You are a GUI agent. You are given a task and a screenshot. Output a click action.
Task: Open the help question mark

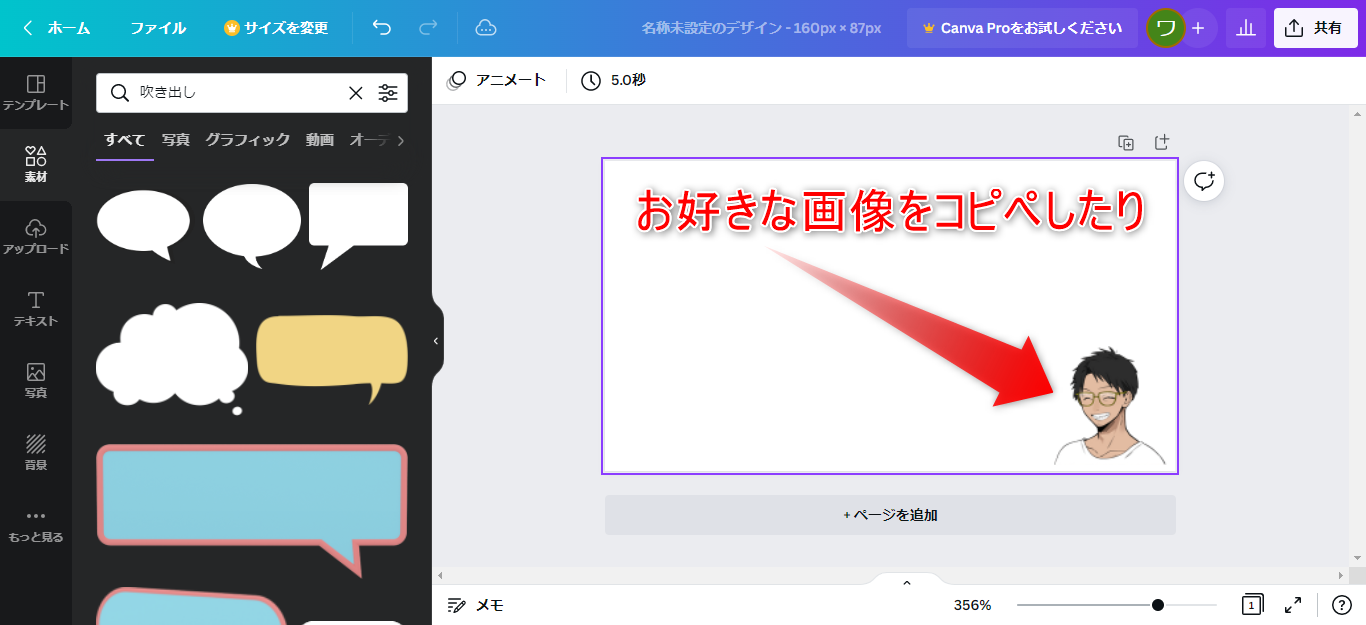click(1342, 605)
